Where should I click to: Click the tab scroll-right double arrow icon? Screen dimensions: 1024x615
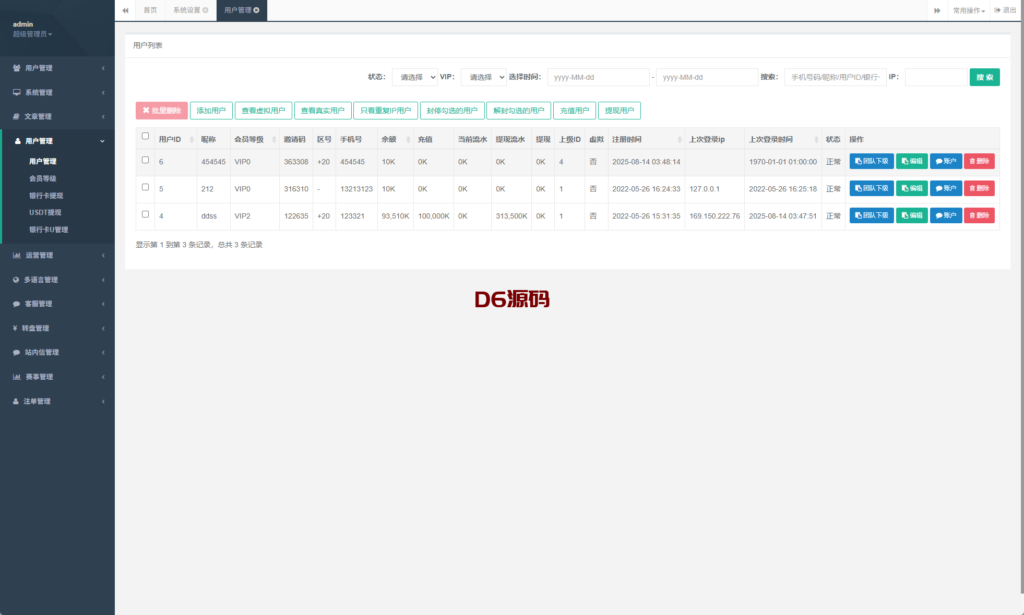point(937,10)
